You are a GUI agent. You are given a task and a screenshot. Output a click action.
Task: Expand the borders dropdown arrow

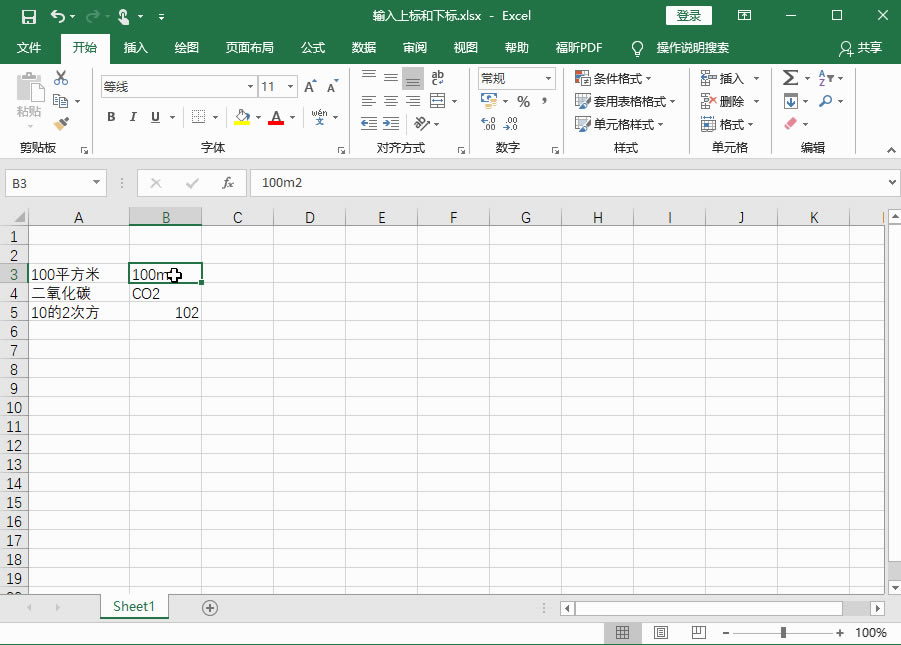(215, 117)
